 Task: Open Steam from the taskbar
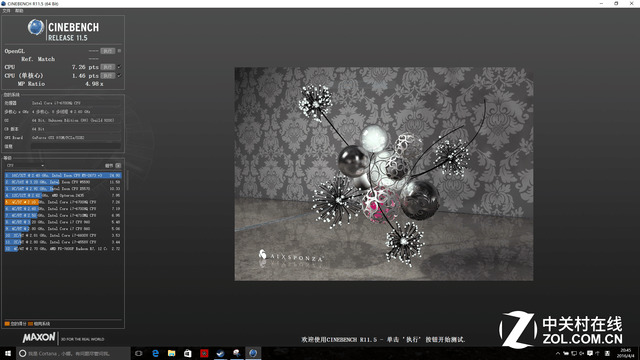click(220, 353)
